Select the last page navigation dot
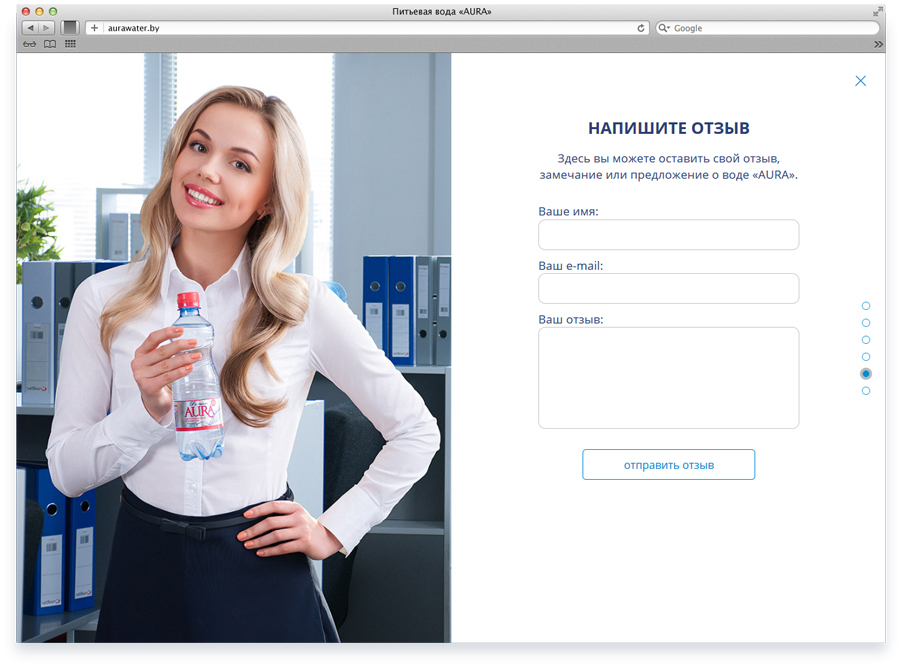The height and width of the screenshot is (666, 900). (x=866, y=391)
